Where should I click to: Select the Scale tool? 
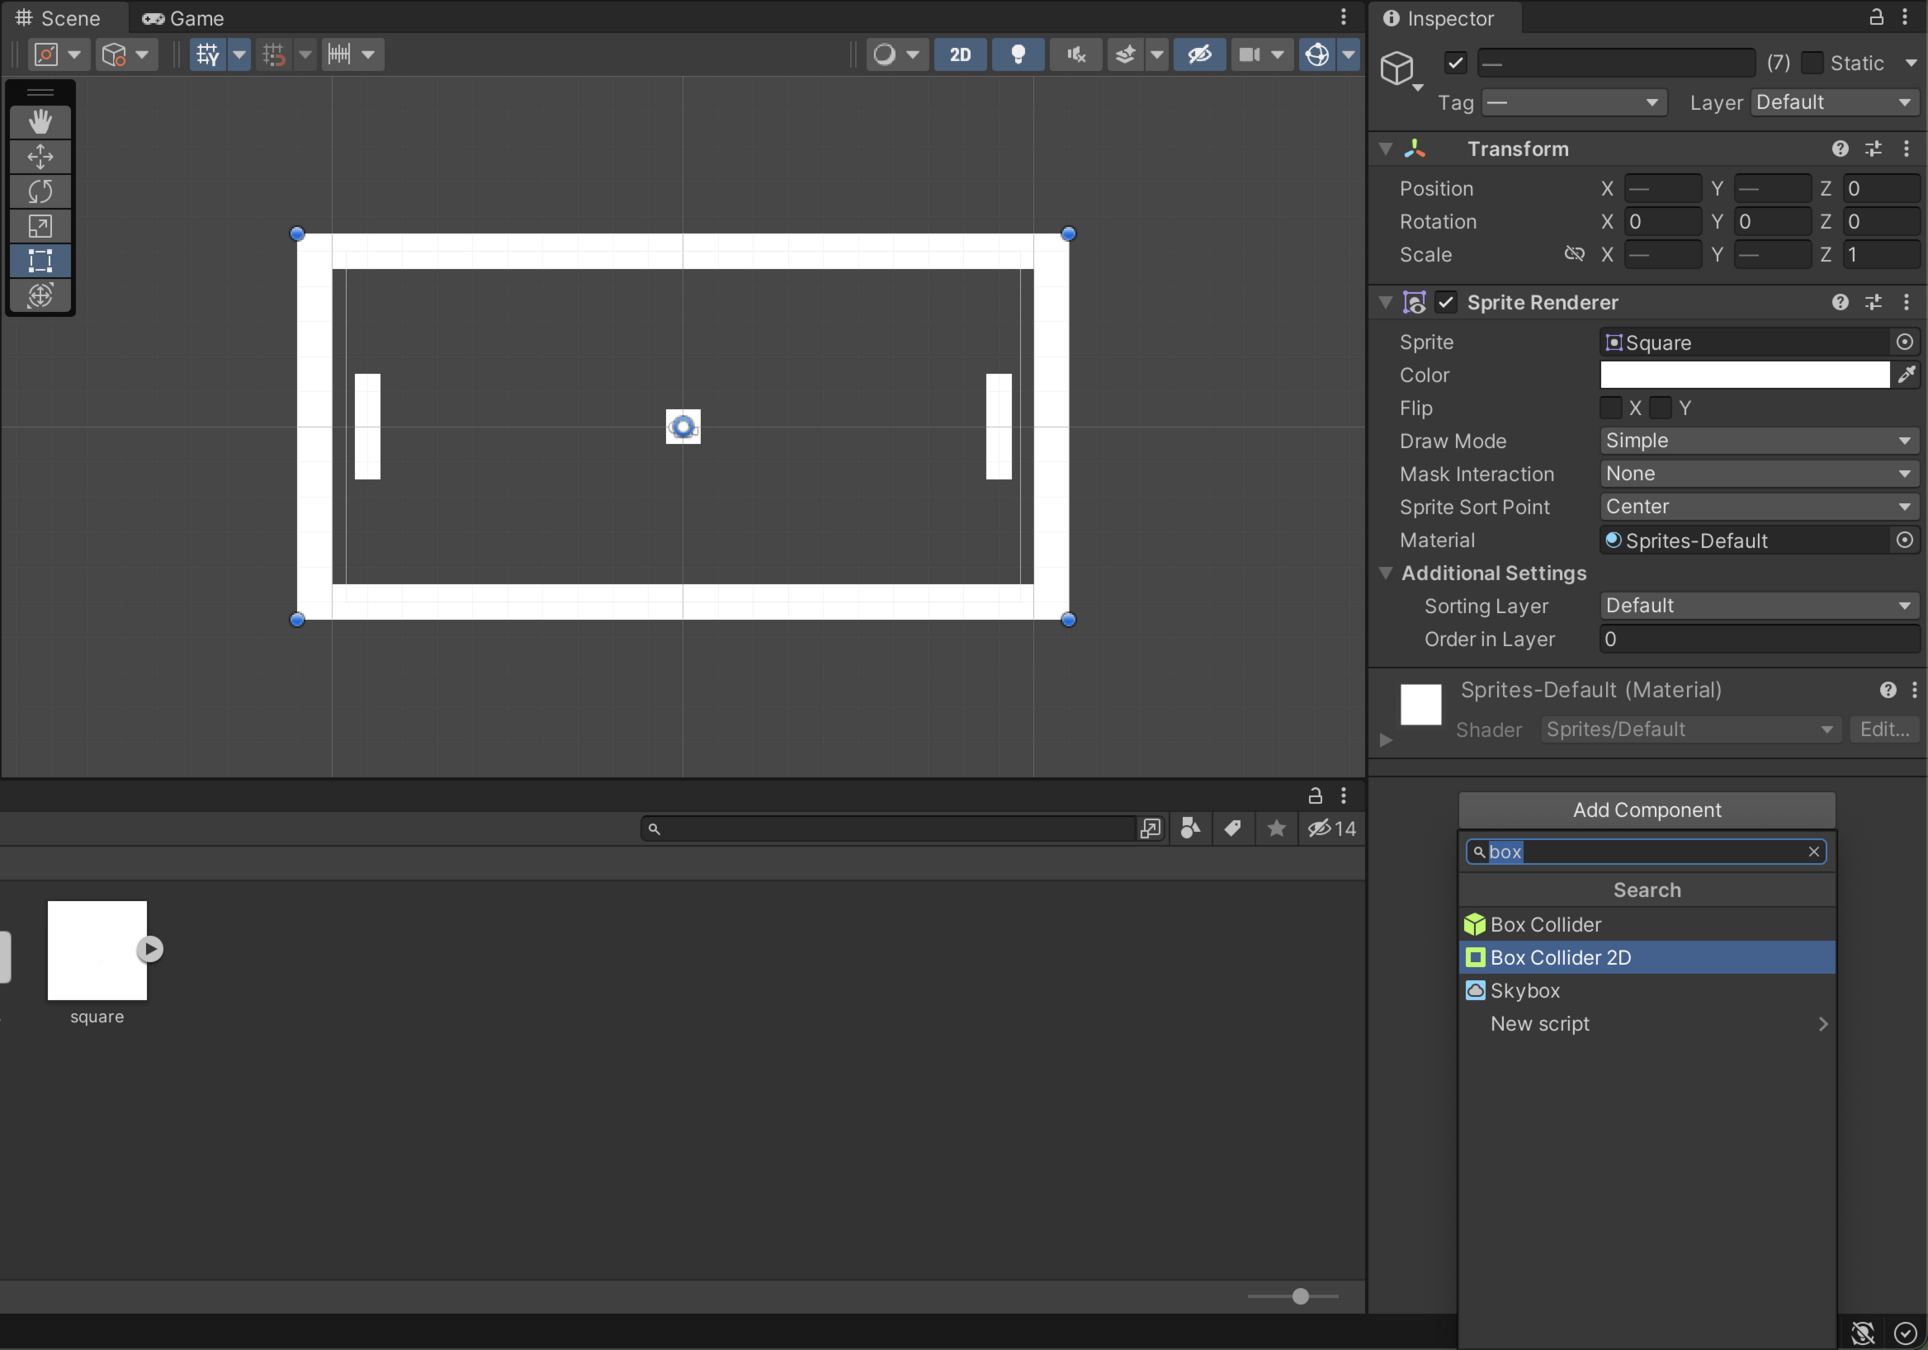click(x=40, y=226)
